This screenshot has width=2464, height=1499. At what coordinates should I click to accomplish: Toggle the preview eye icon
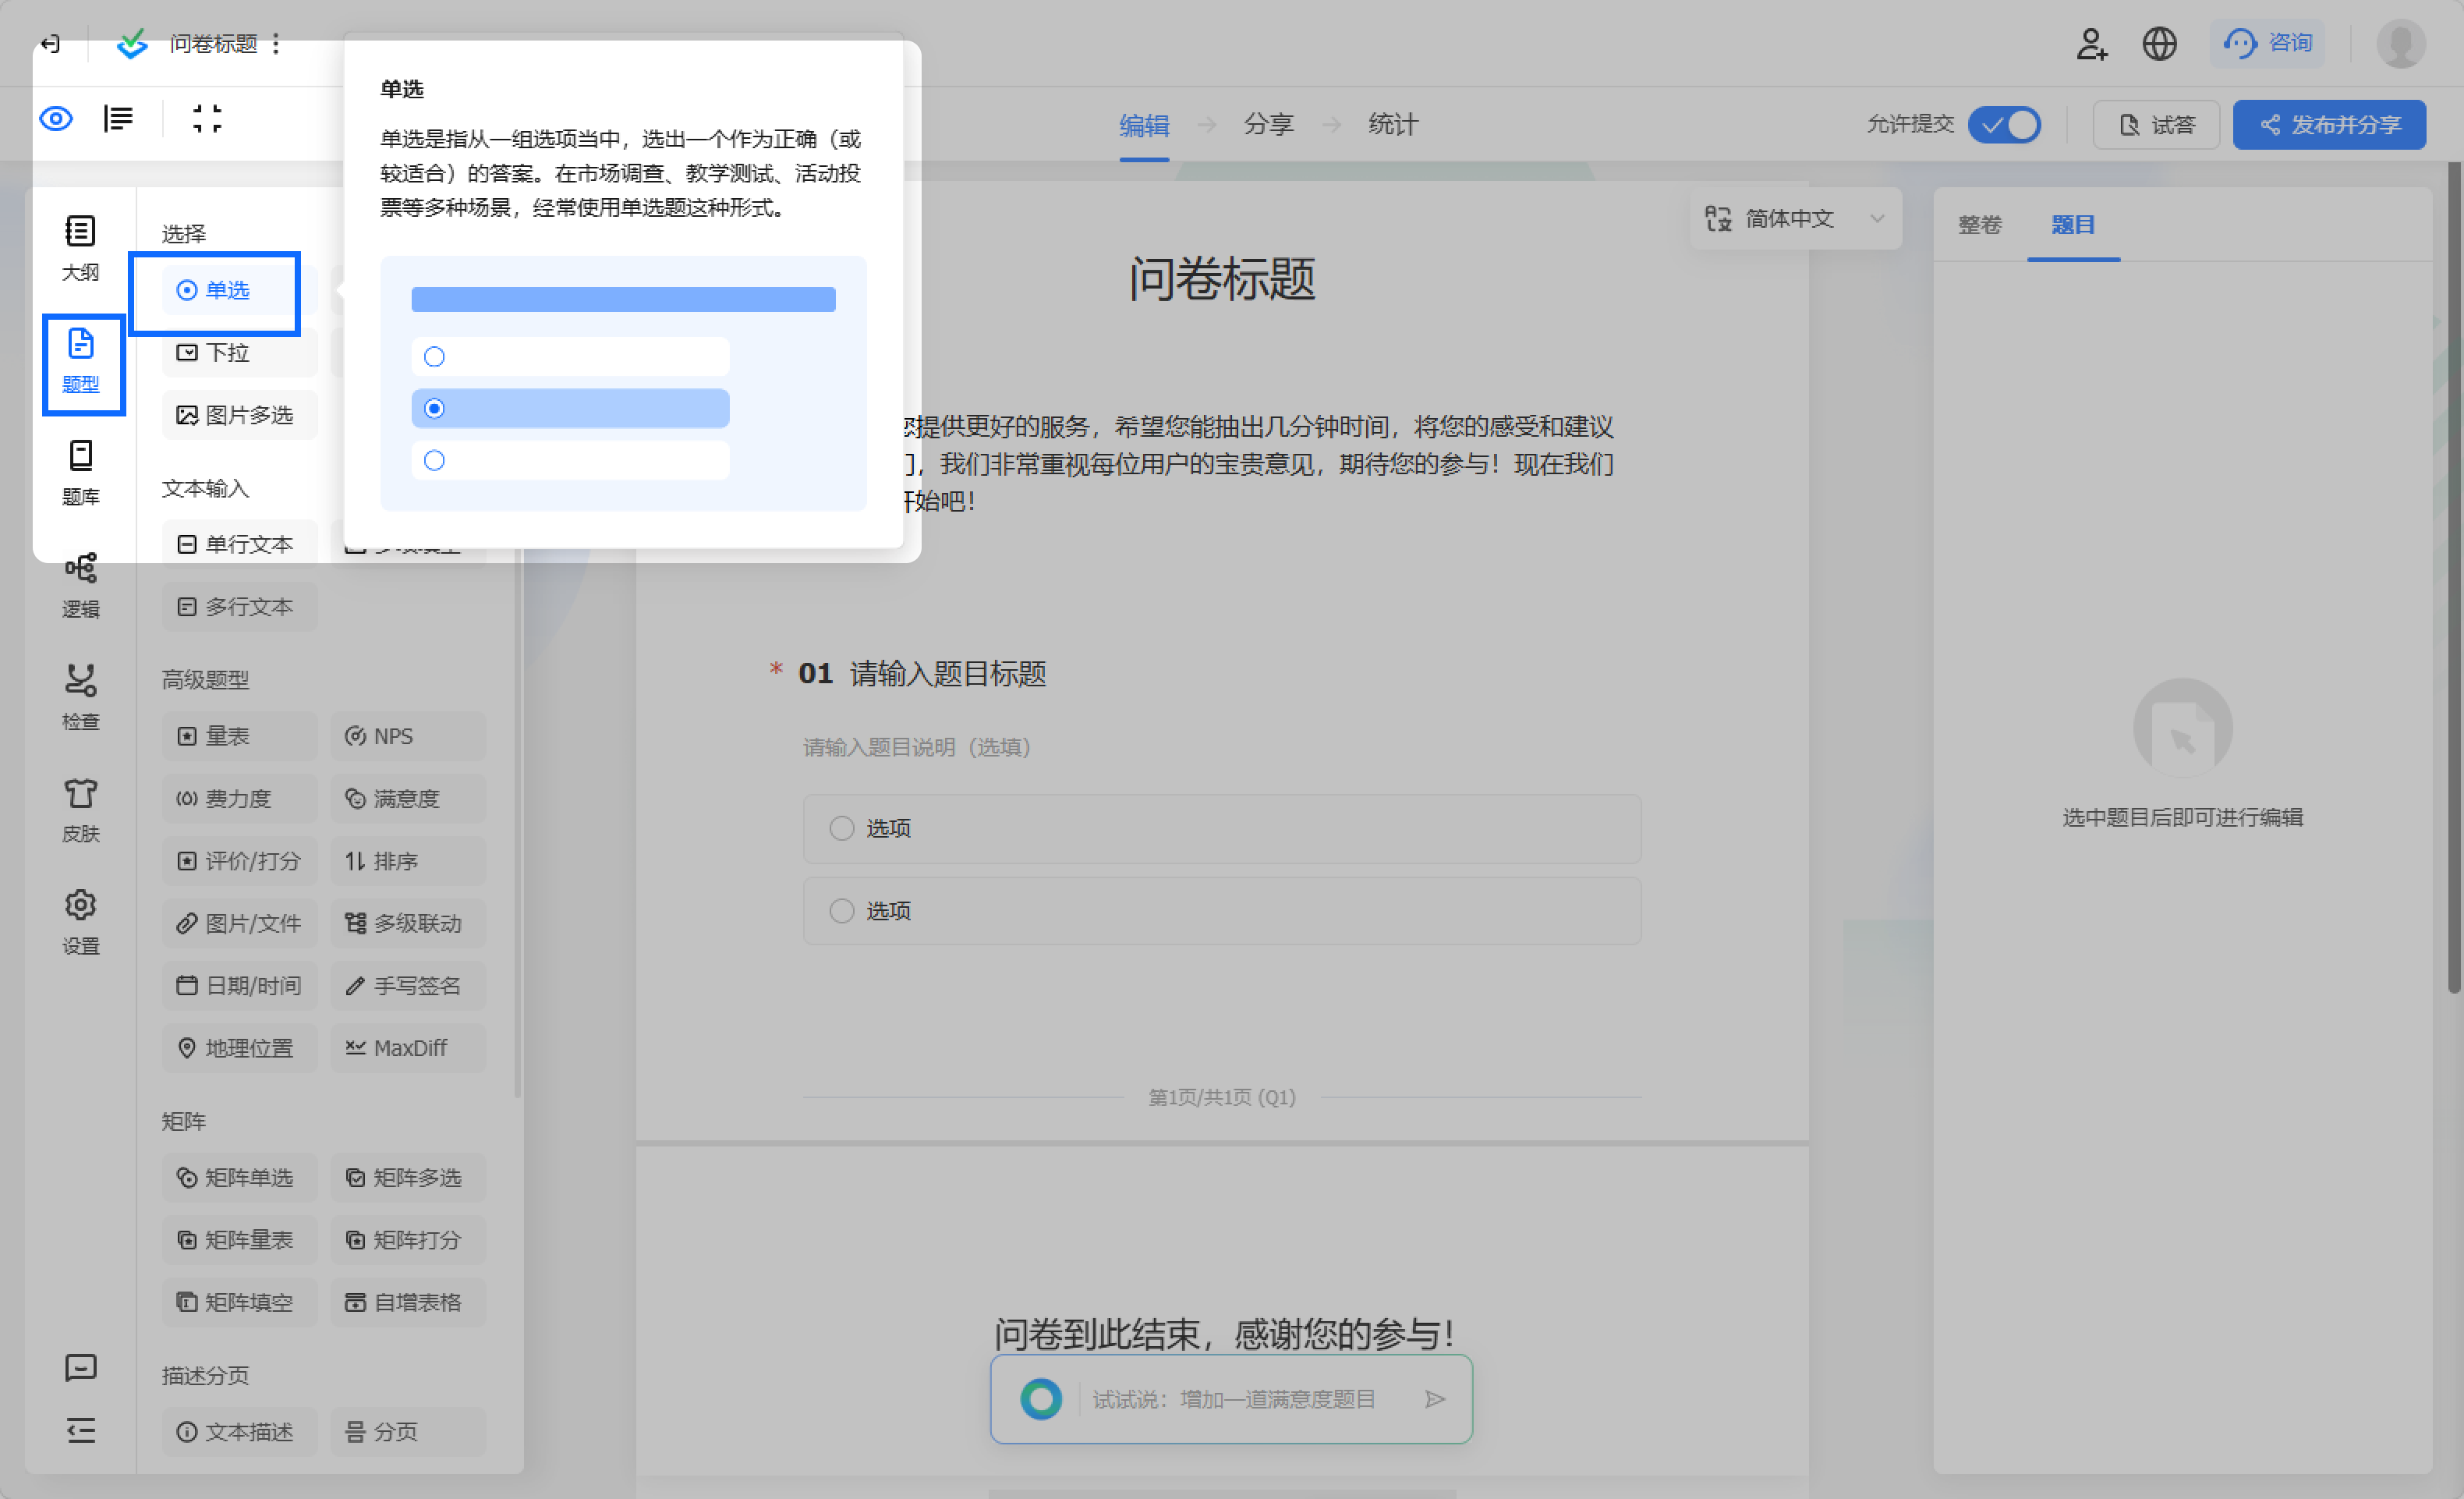[56, 119]
